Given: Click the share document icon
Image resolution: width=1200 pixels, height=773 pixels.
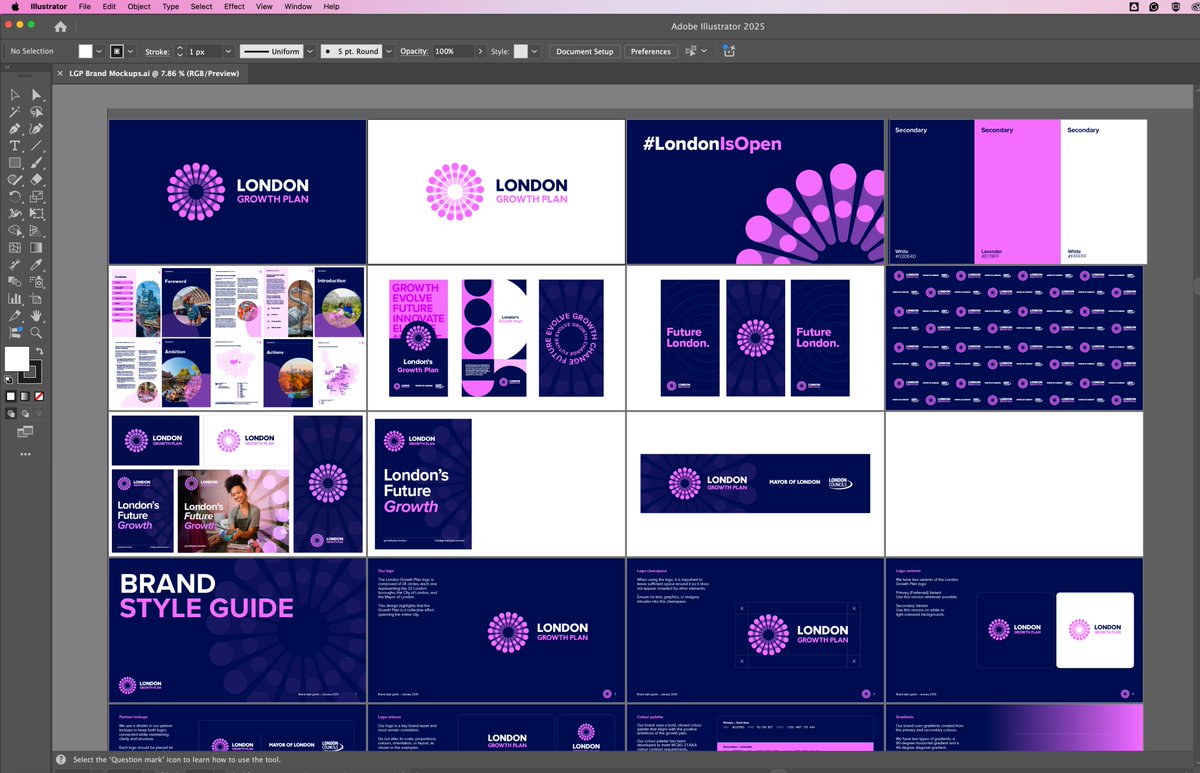Looking at the screenshot, I should pos(729,51).
